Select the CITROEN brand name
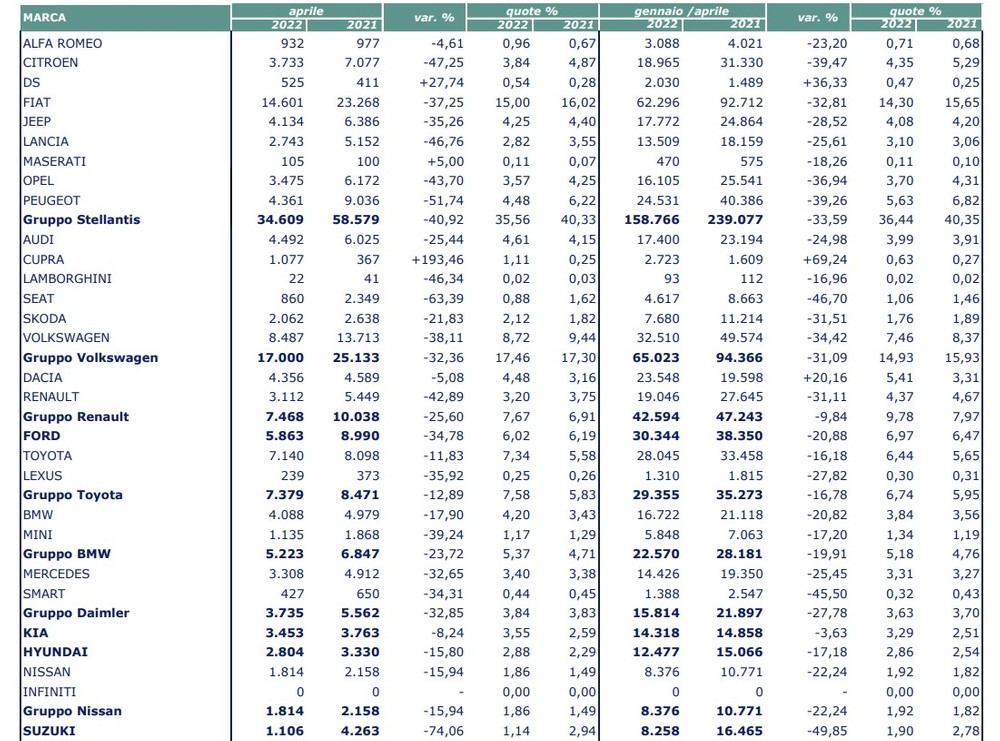 [50, 62]
